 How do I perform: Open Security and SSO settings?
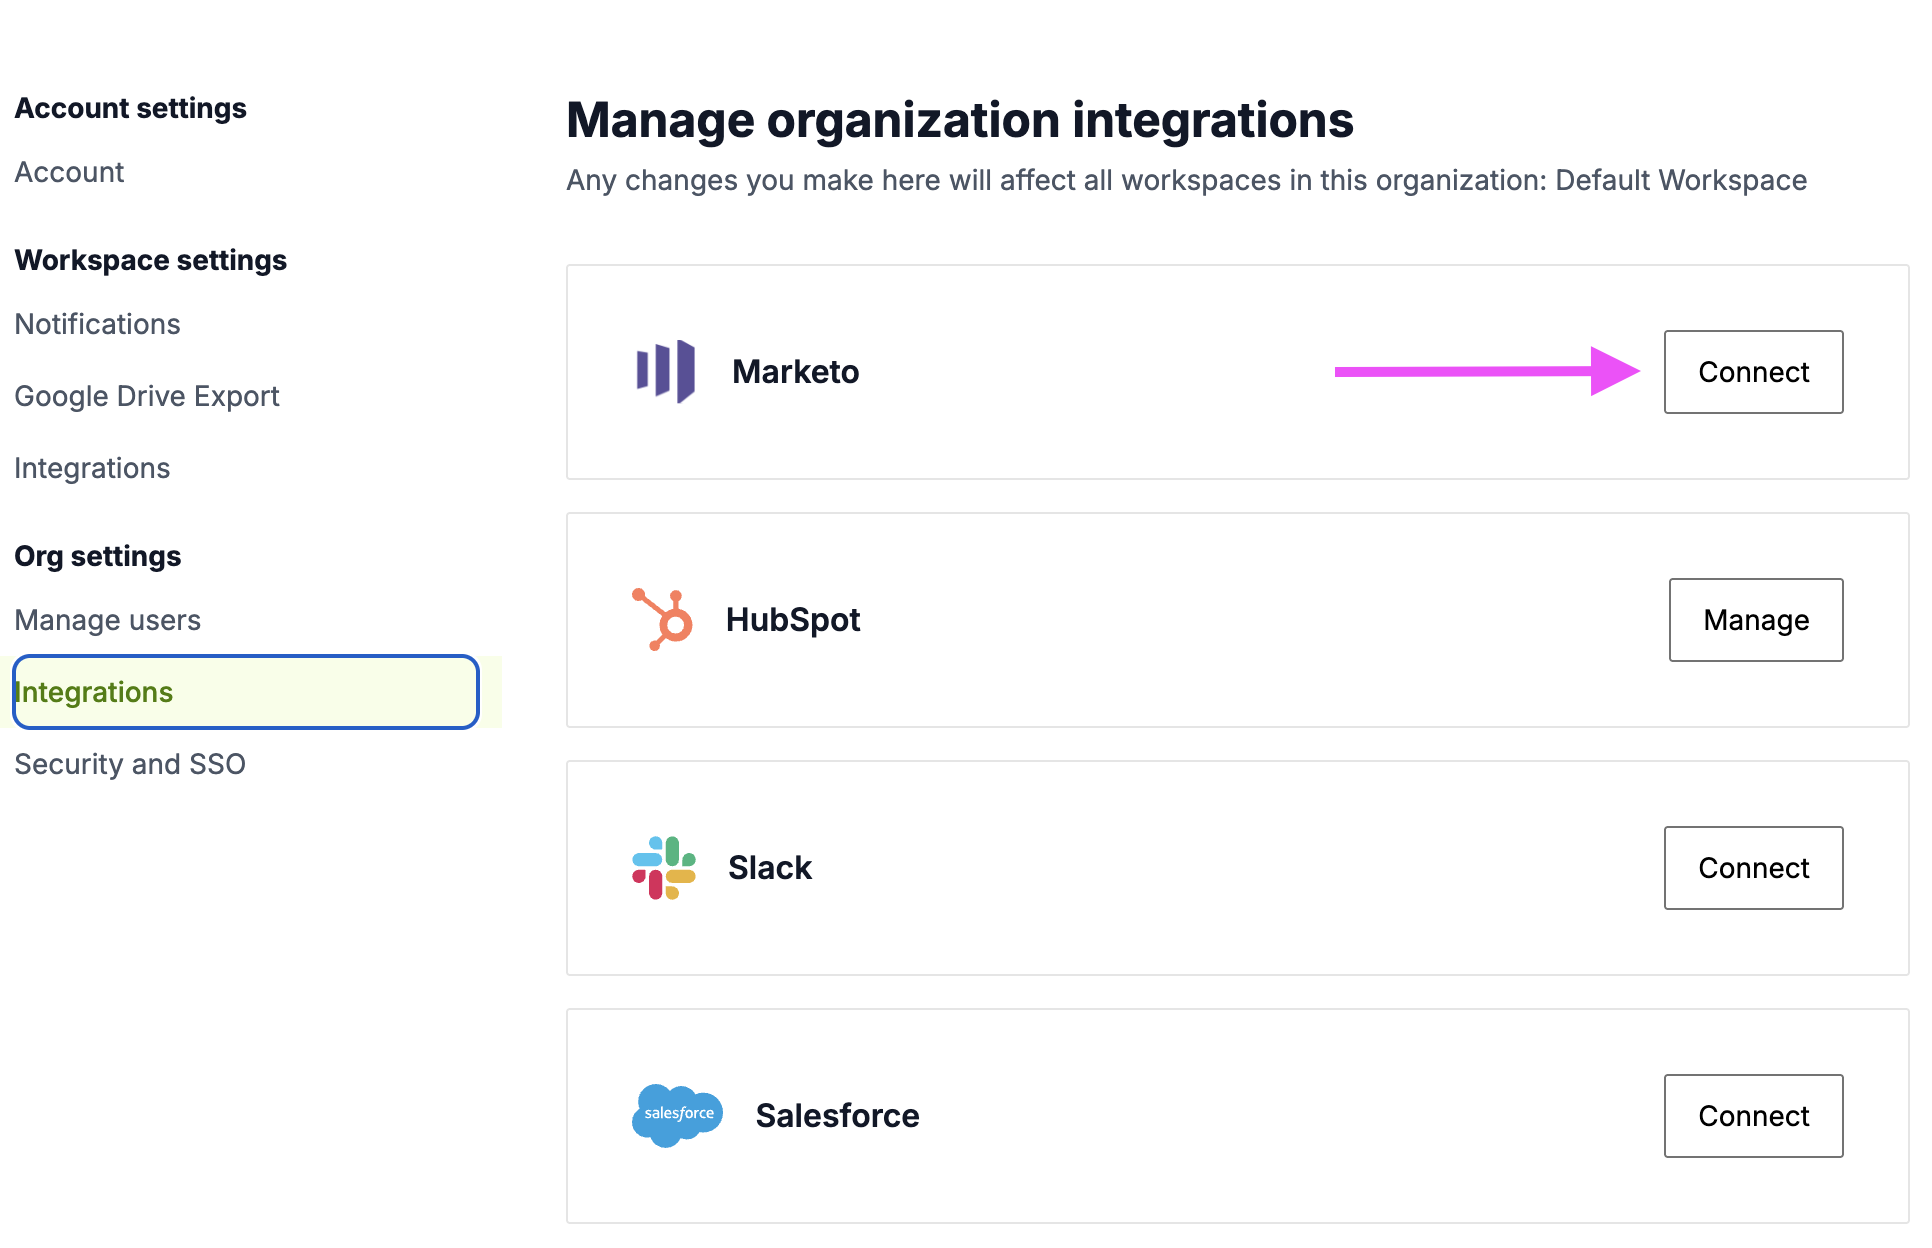click(130, 764)
